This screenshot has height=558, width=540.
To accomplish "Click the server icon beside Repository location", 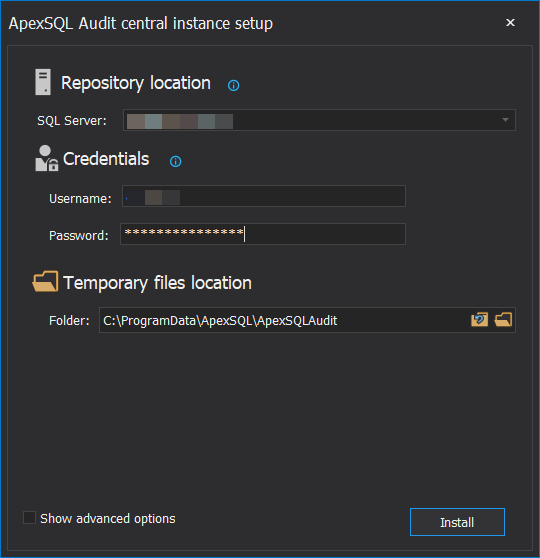I will tap(43, 82).
